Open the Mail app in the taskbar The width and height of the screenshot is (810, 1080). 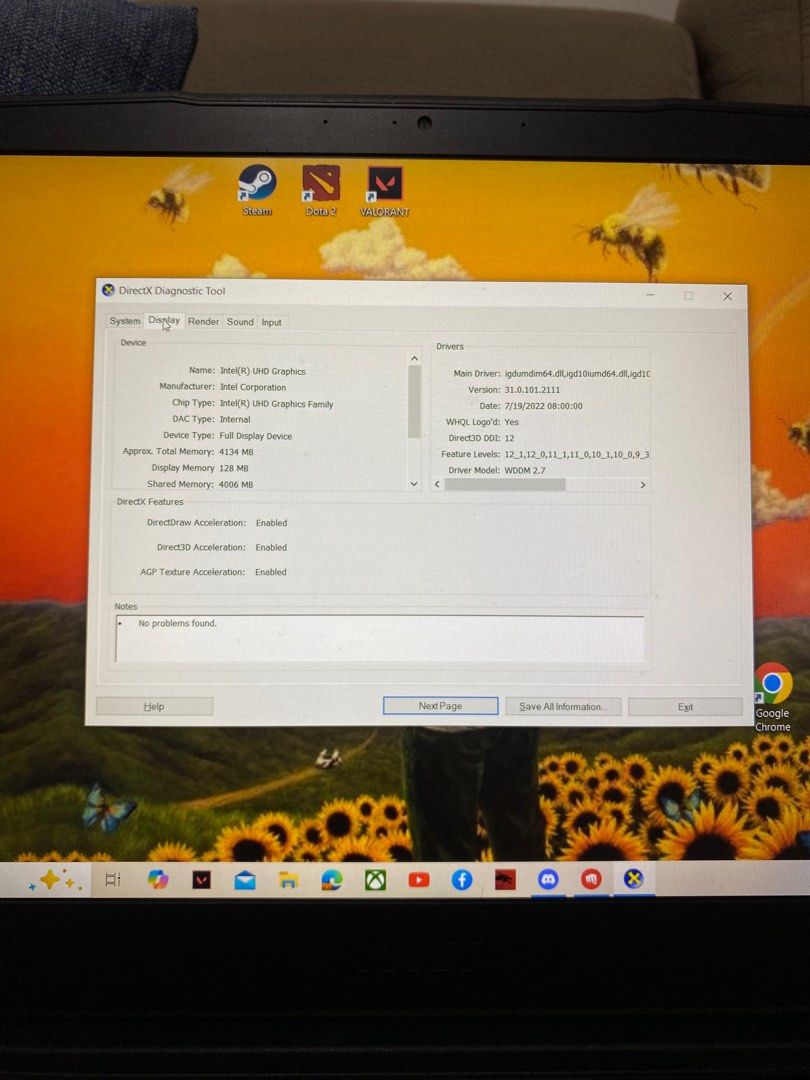coord(245,880)
